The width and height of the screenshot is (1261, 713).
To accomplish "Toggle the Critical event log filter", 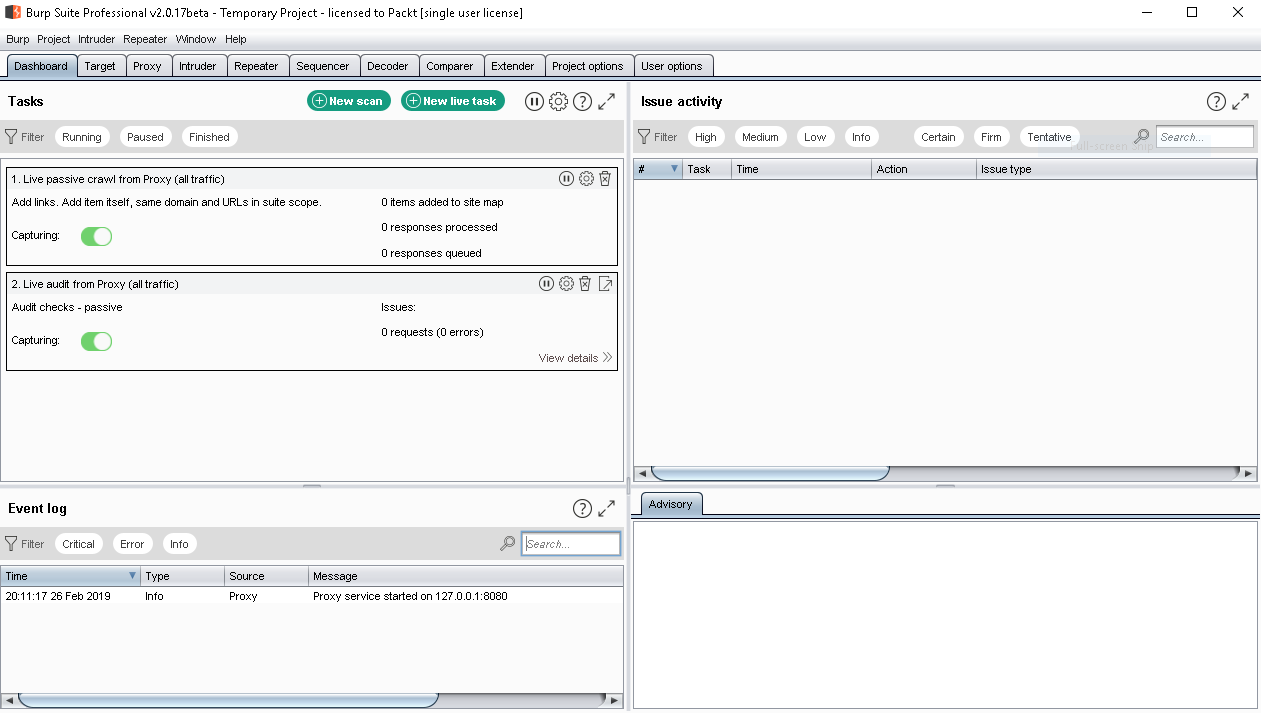I will point(78,544).
